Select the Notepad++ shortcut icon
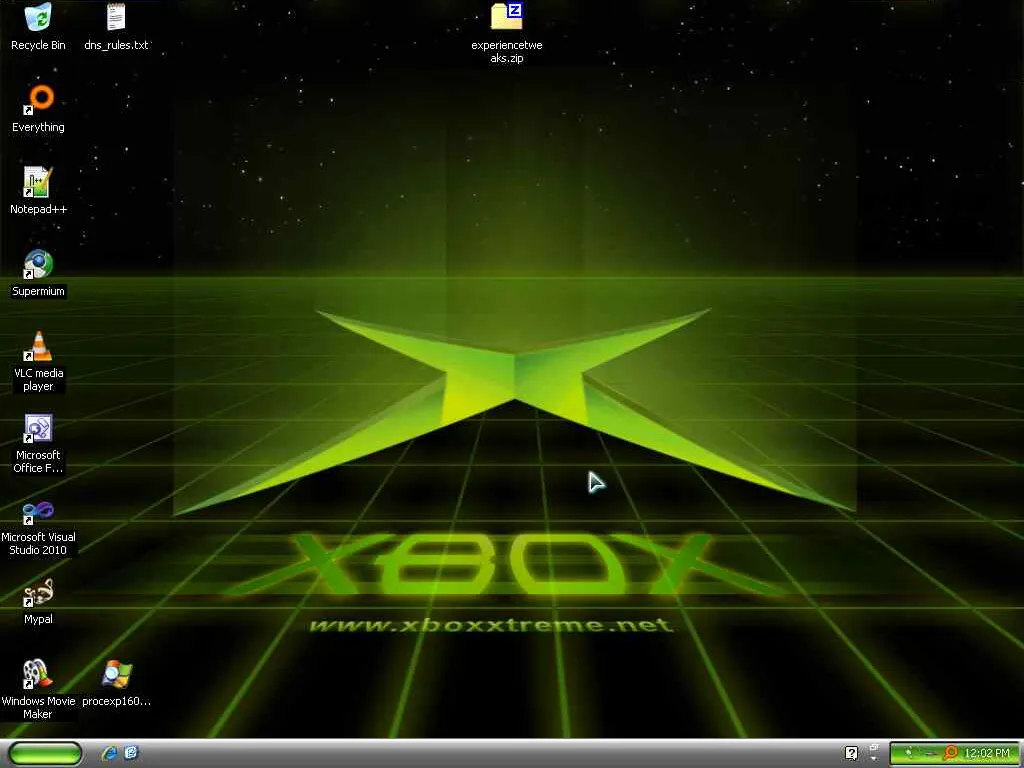1024x768 pixels. coord(38,182)
